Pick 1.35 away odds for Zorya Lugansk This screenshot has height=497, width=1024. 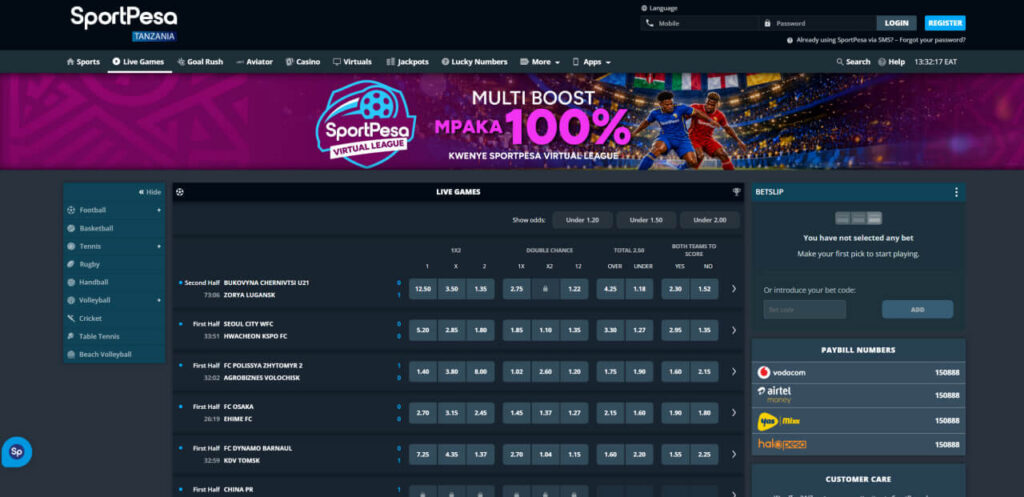click(x=480, y=289)
